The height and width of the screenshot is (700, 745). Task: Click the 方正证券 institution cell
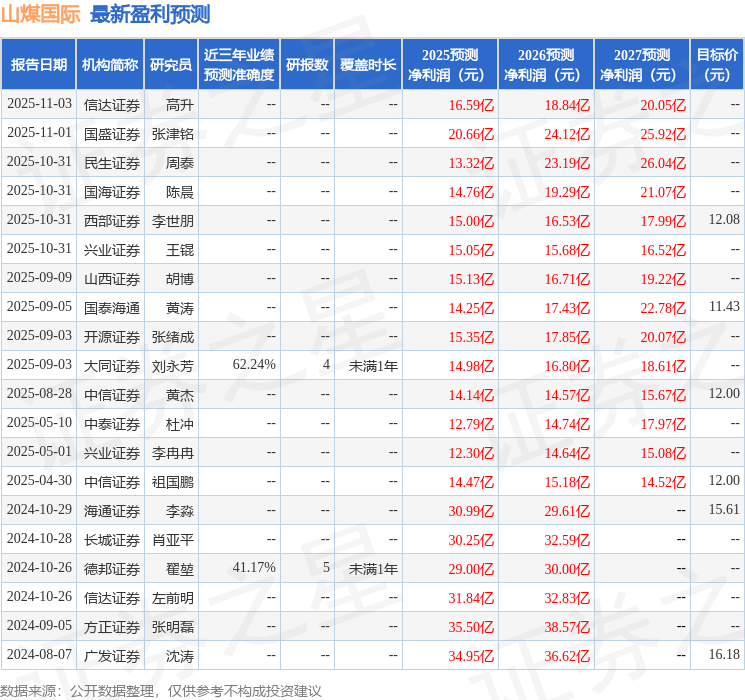point(112,627)
